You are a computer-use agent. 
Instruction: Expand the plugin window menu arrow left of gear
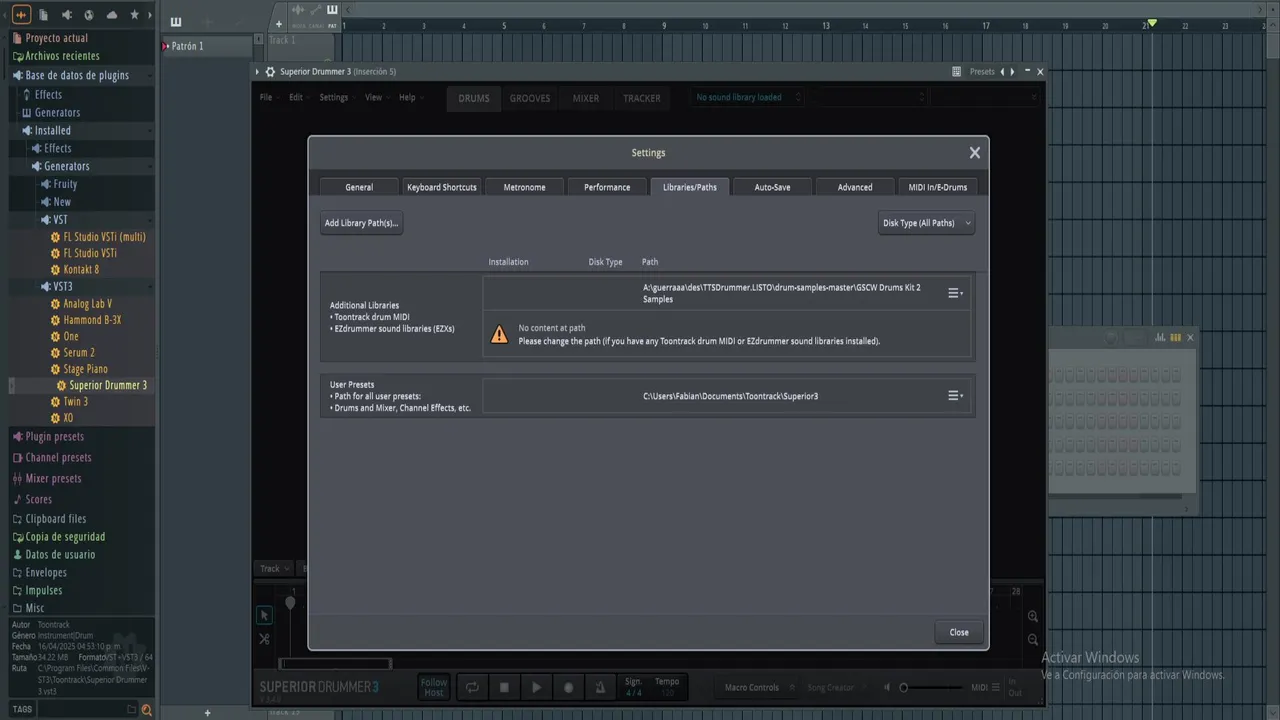coord(257,72)
